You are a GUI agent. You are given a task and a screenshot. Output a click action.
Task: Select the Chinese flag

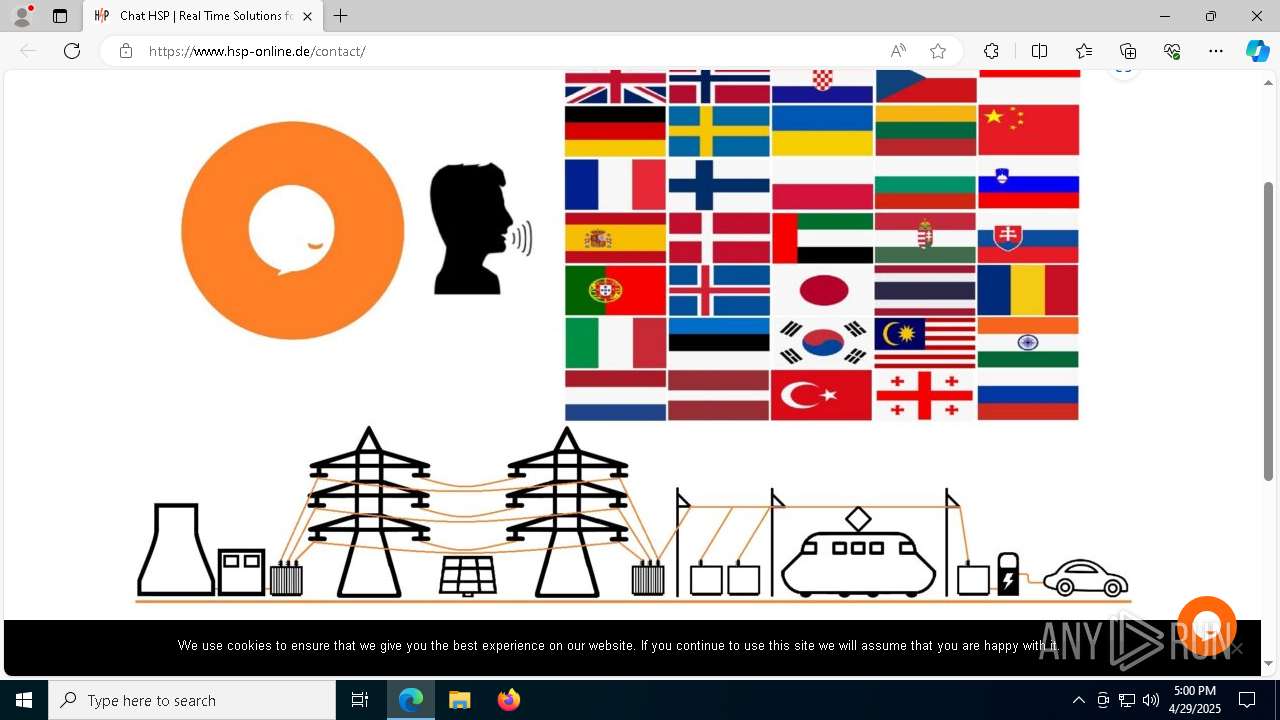click(1028, 131)
